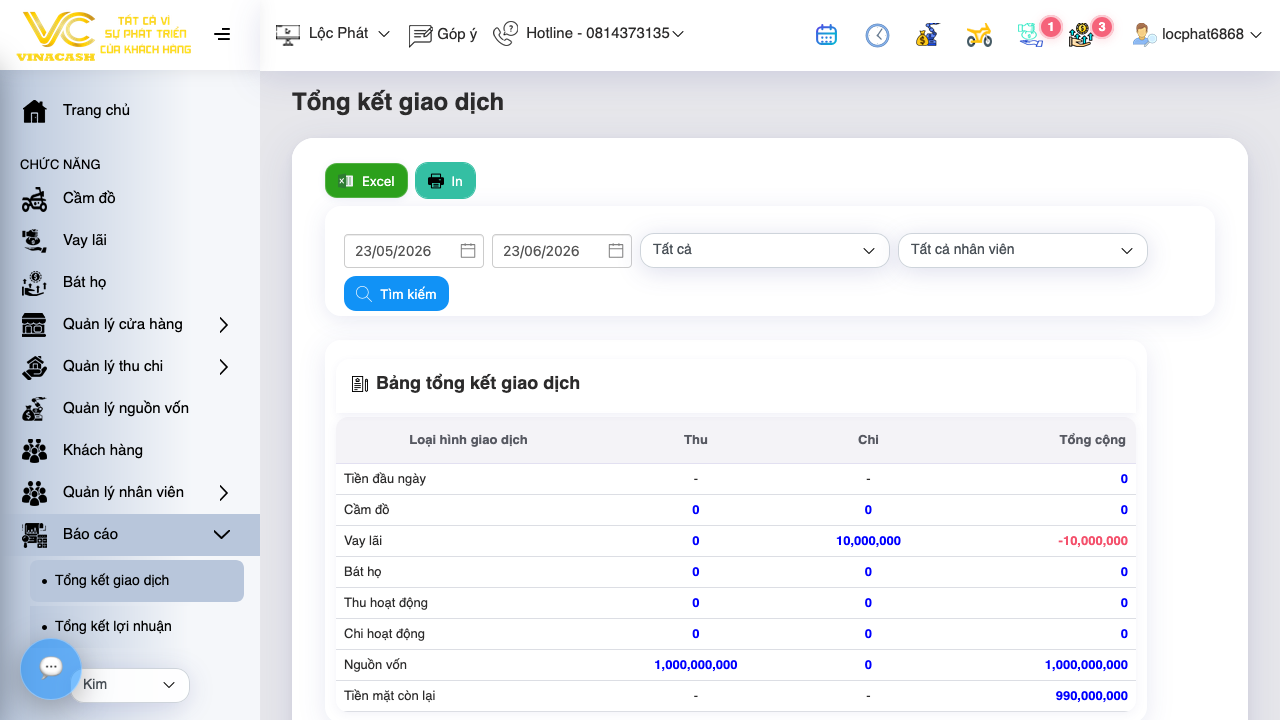
Task: Click the Tìm kiếm search button
Action: tap(396, 294)
